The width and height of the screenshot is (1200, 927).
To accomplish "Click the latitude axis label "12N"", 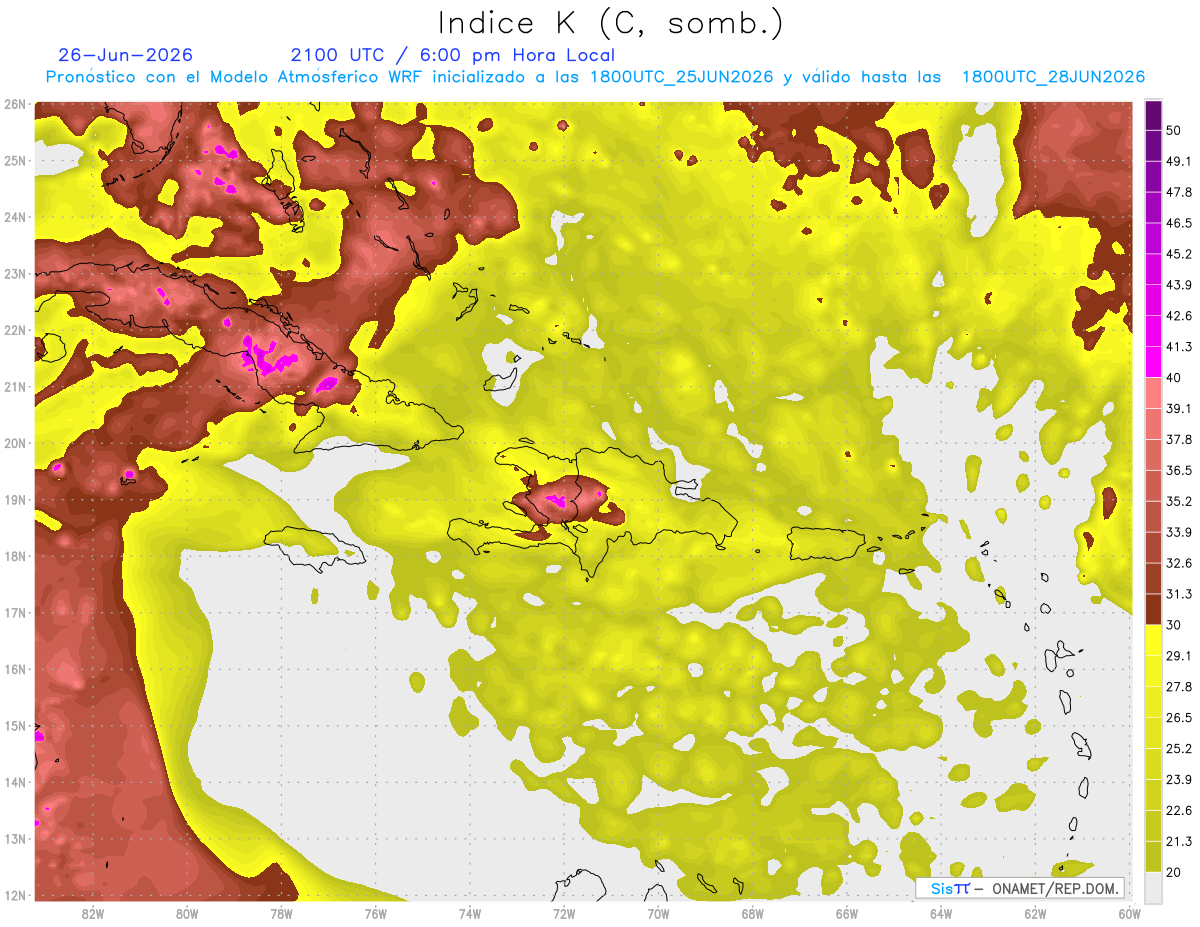I will pos(15,895).
